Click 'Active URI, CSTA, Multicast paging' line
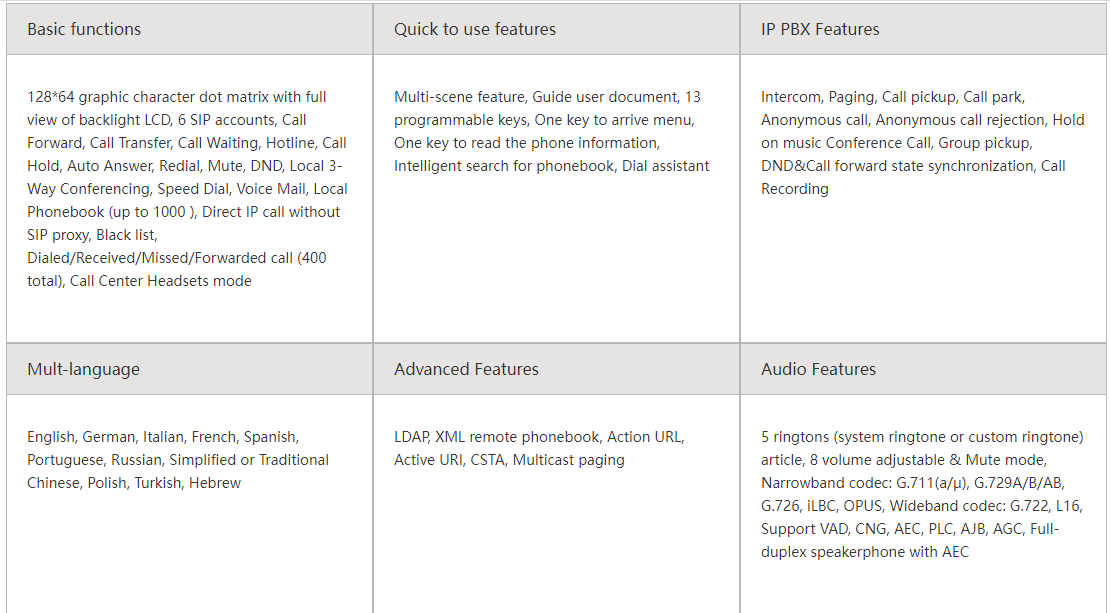1110x613 pixels. [510, 460]
